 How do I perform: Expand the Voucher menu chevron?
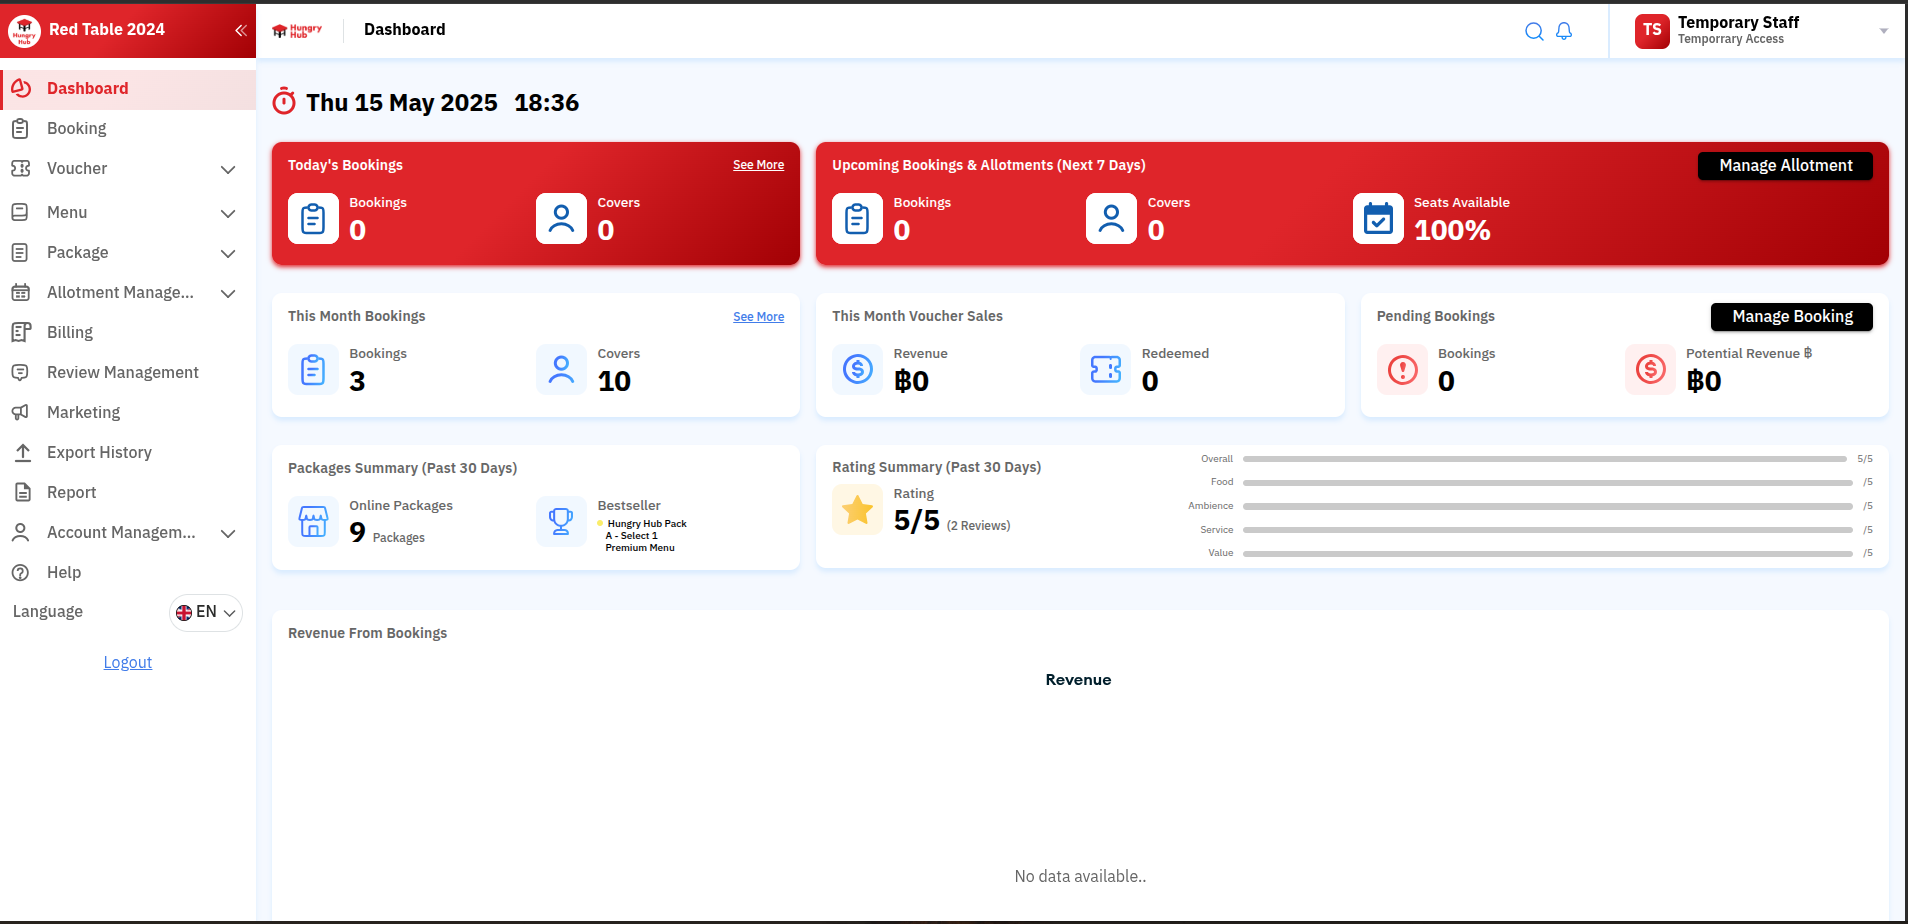228,169
